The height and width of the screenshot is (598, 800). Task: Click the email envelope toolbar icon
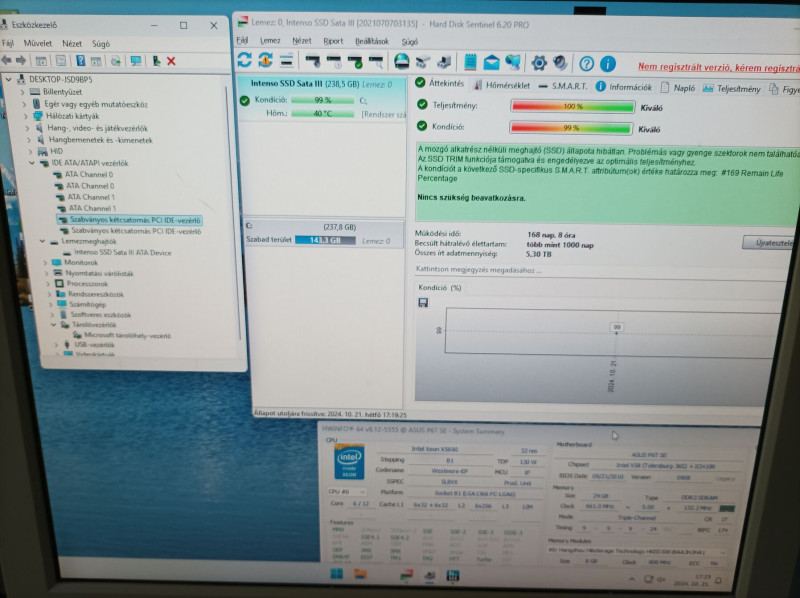point(491,63)
